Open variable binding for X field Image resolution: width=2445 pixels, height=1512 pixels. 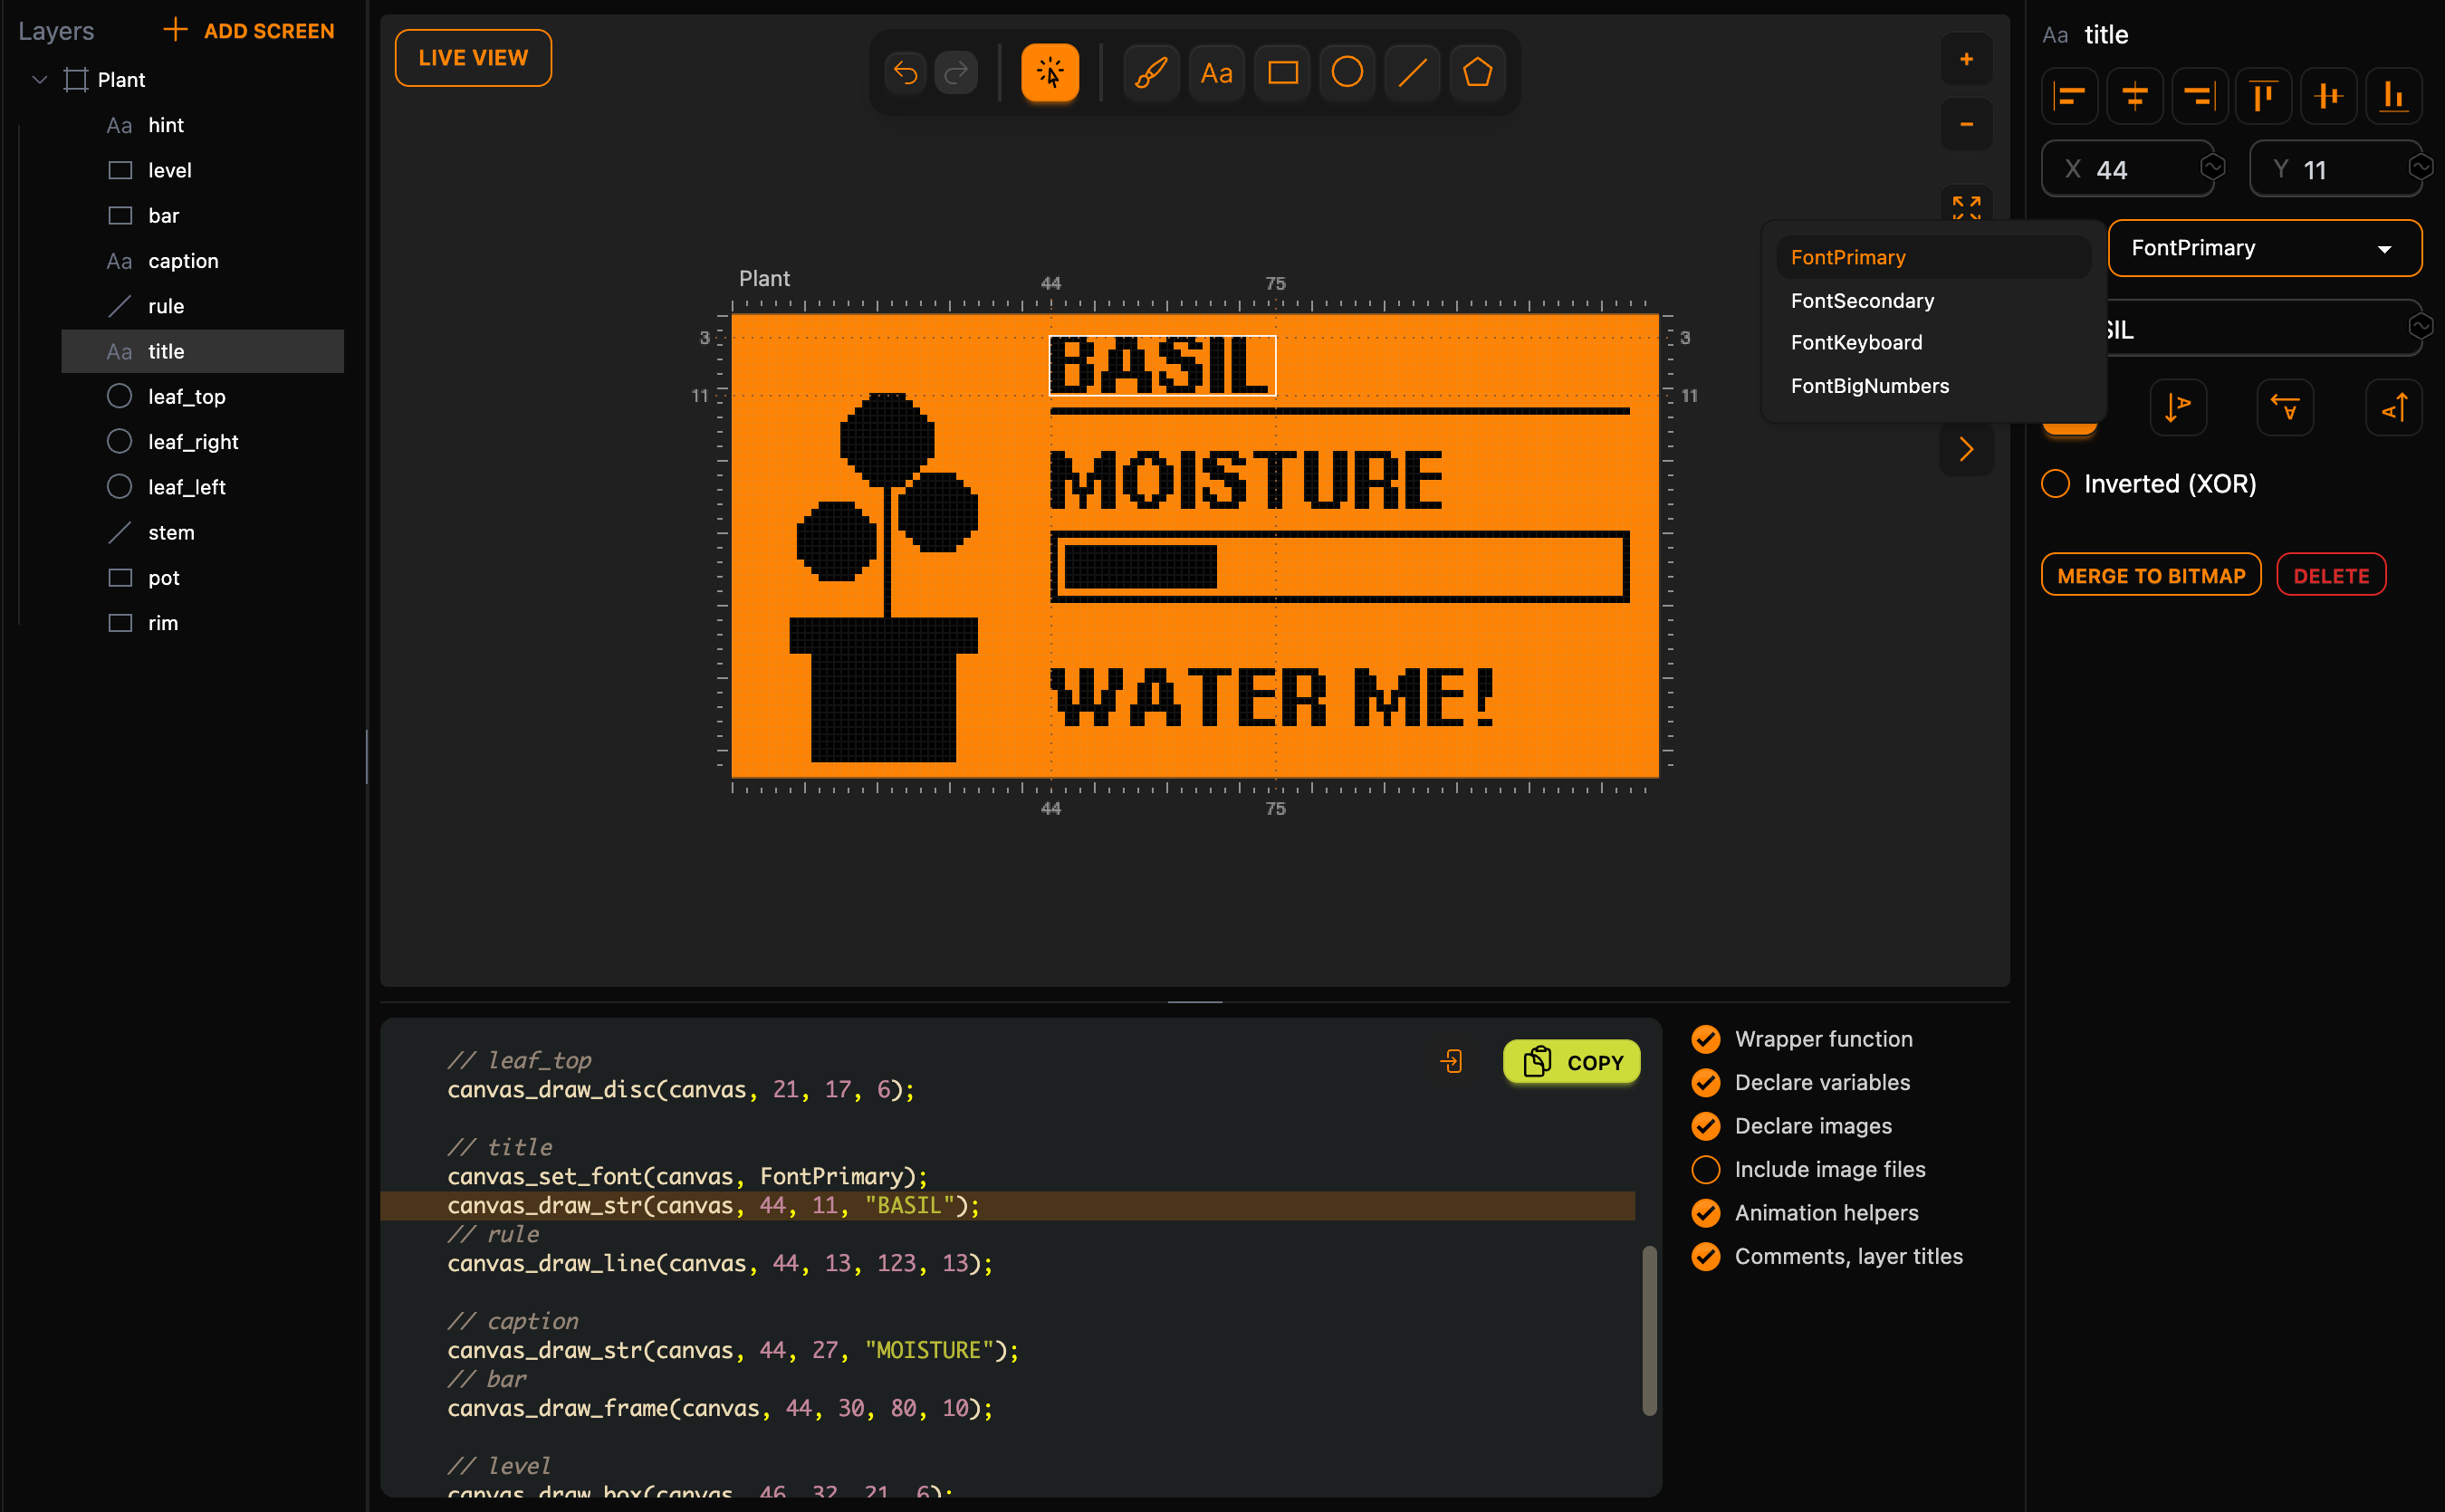(x=2212, y=167)
